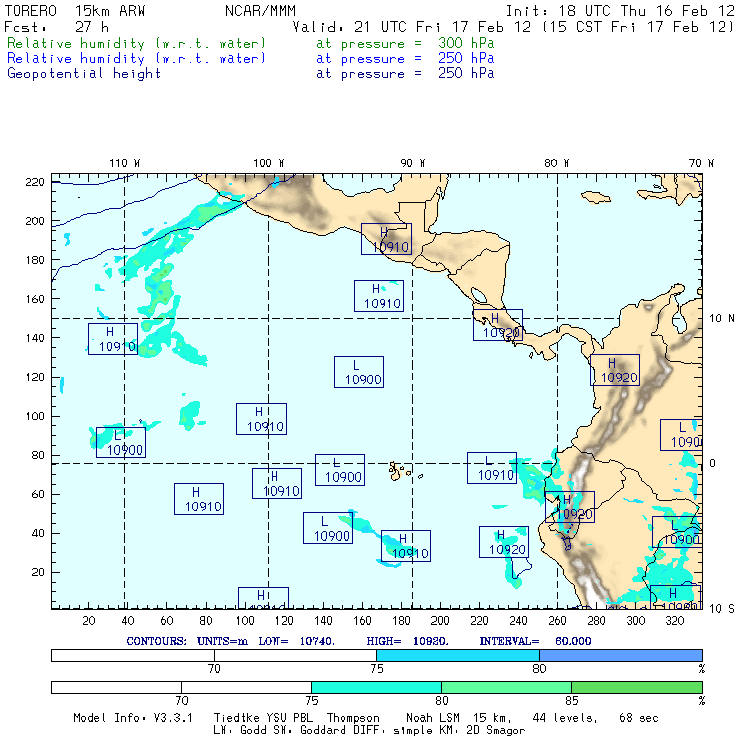Click the 'CONTOURS: UNITS=m' text
Viewport: 740px width, 740px height.
(187, 641)
